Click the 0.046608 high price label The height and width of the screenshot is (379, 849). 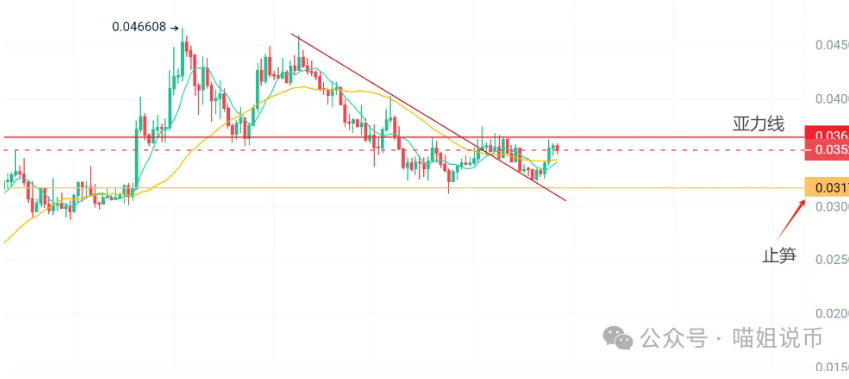pos(139,27)
